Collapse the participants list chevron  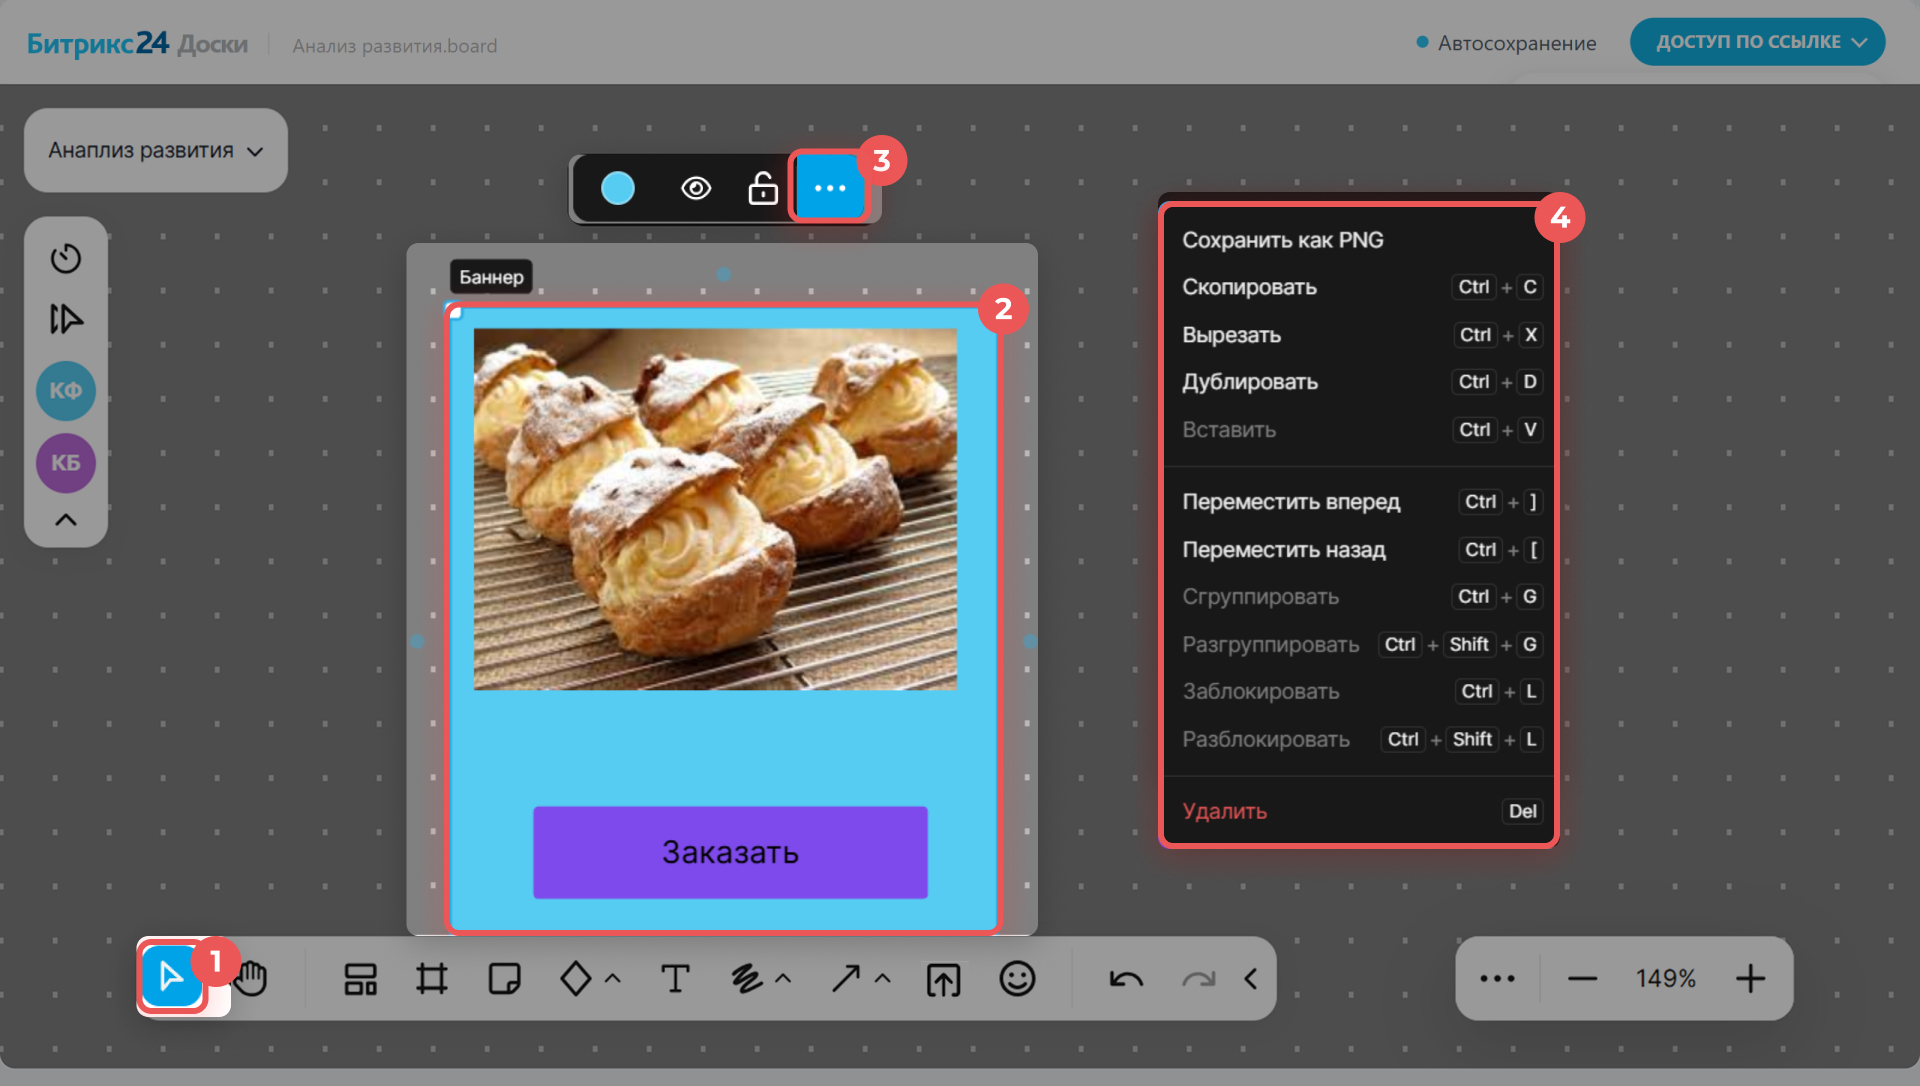pos(66,520)
